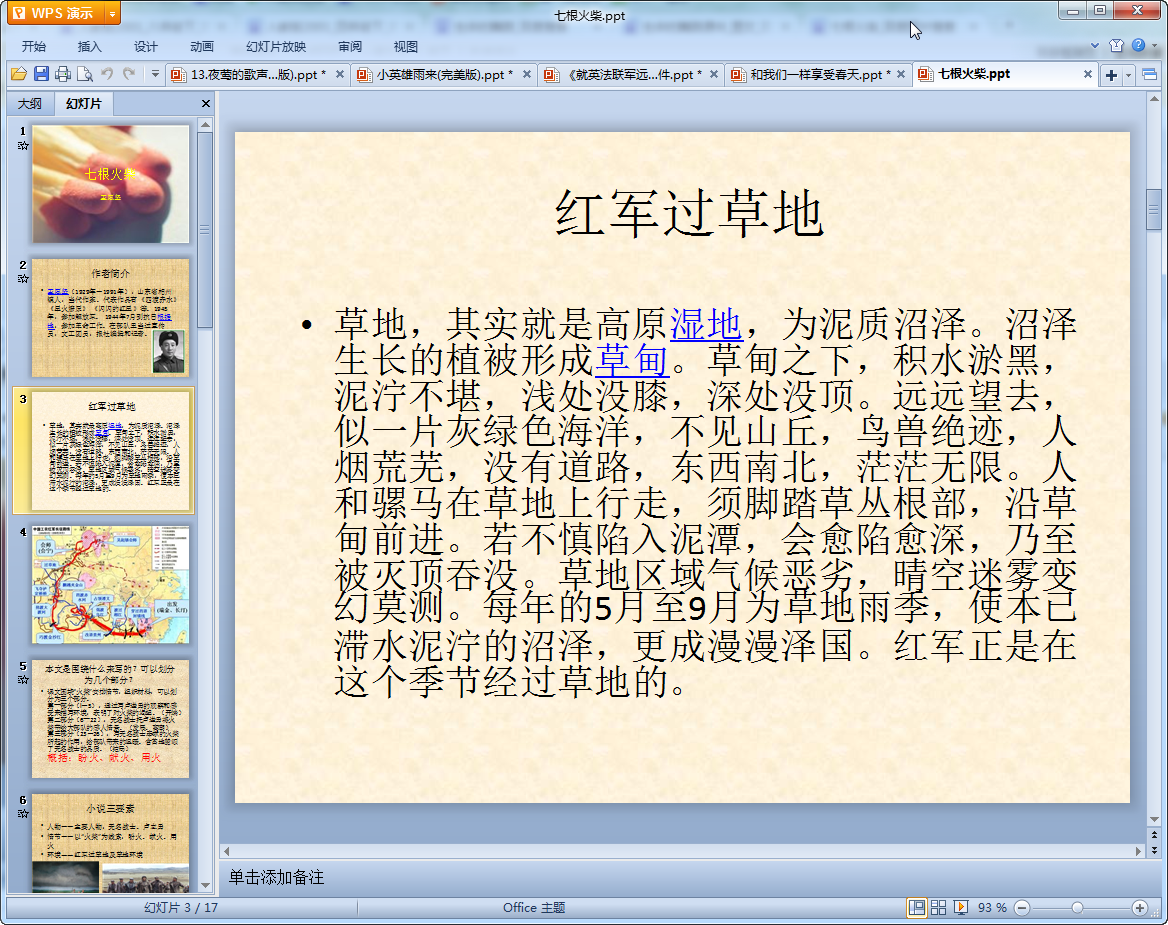Open a file with the folder icon

click(19, 74)
